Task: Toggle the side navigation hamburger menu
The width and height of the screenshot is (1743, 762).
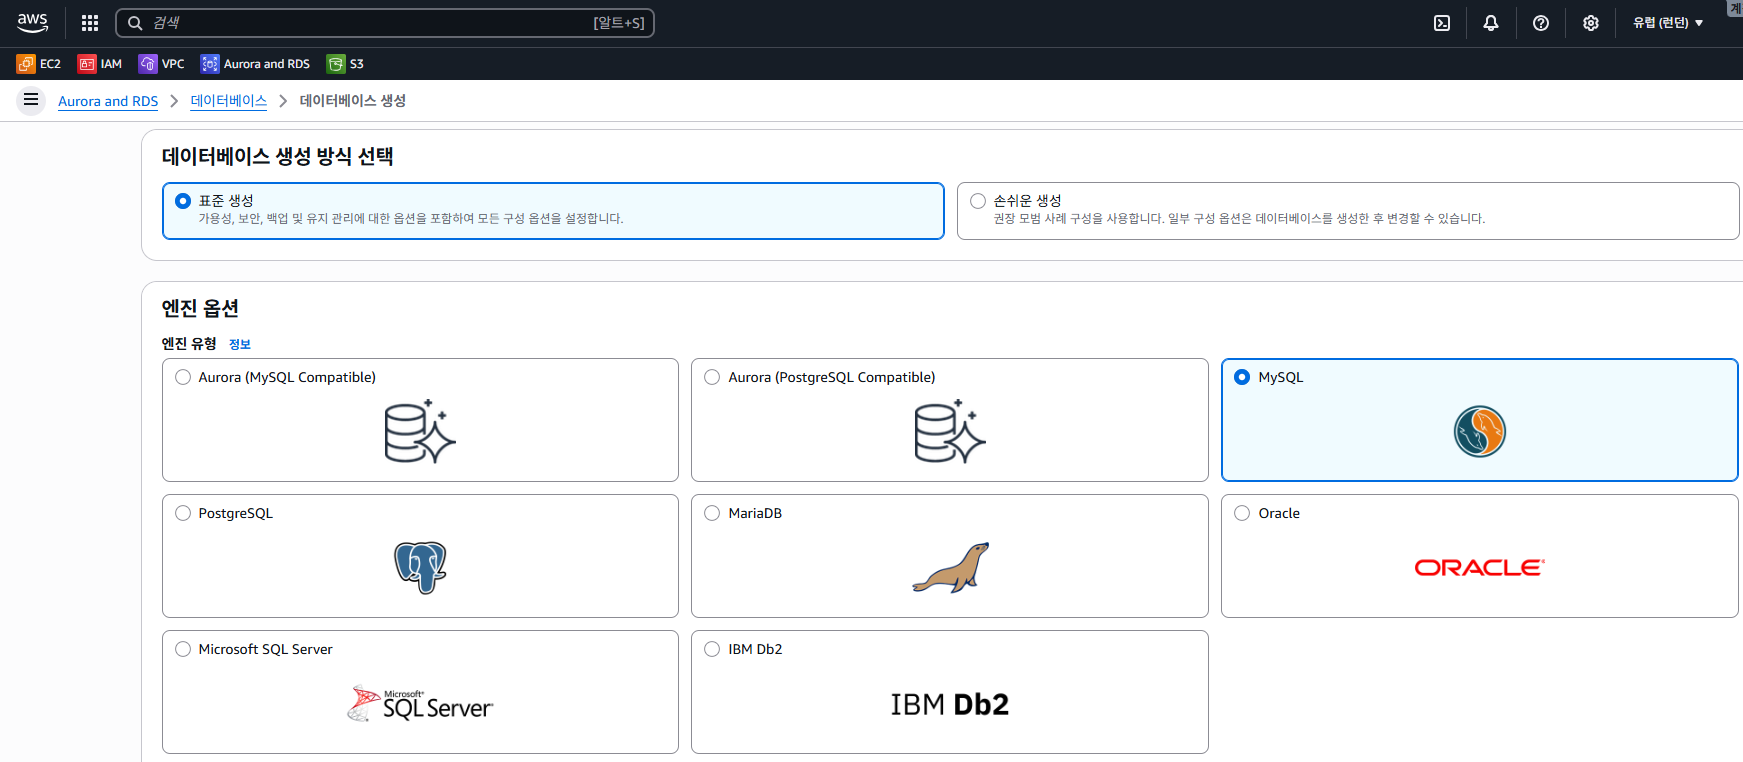Action: pos(31,100)
